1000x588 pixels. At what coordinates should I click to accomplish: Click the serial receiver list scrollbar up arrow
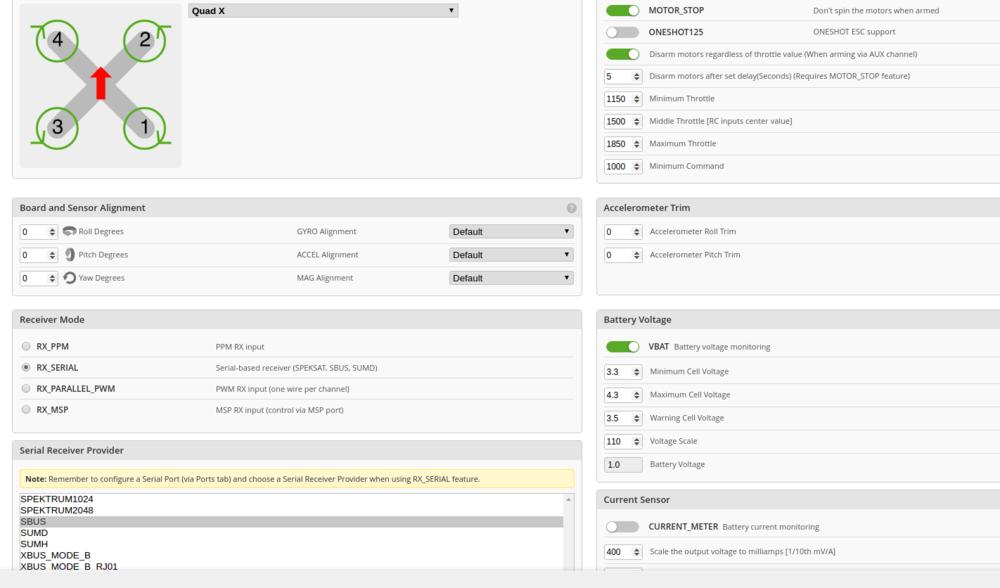point(568,500)
